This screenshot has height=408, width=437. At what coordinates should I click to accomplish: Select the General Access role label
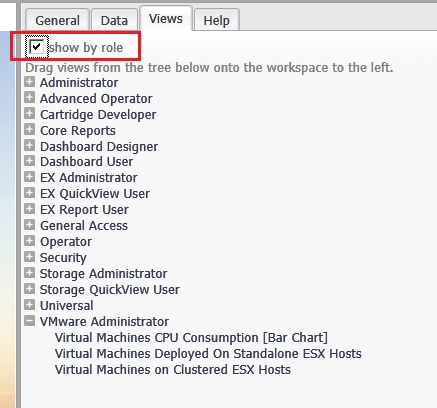pyautogui.click(x=84, y=226)
